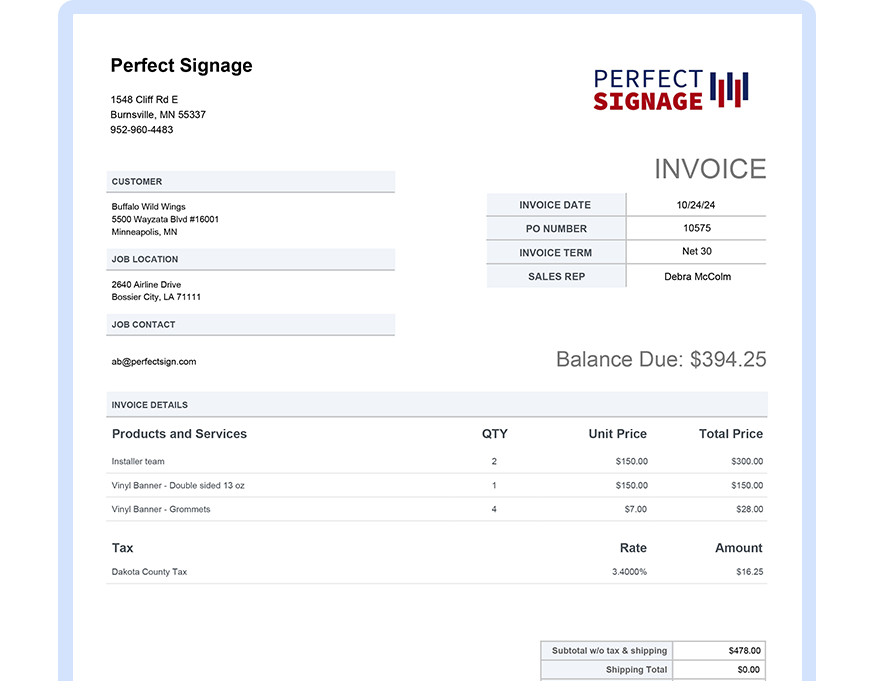Select the Vinyl Banner Double sided row
Image resolution: width=875 pixels, height=681 pixels.
tap(437, 486)
